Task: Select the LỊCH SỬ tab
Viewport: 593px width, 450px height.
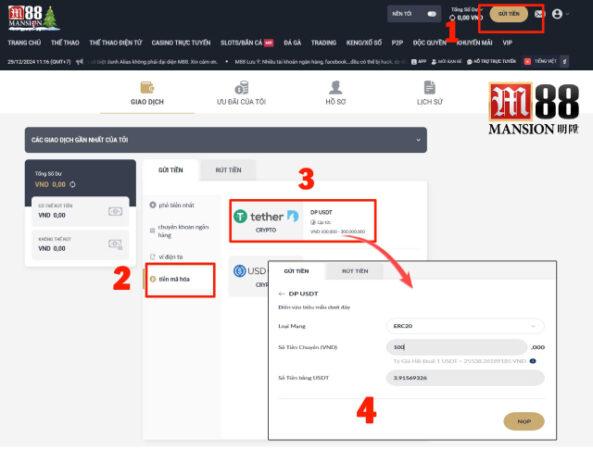Action: tap(430, 101)
